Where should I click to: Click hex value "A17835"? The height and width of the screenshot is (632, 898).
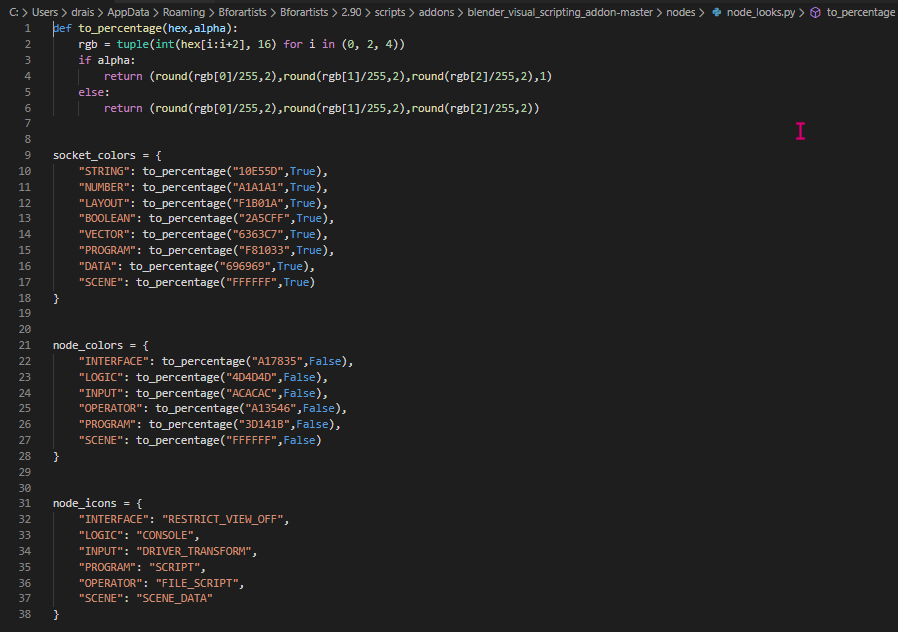pyautogui.click(x=277, y=361)
